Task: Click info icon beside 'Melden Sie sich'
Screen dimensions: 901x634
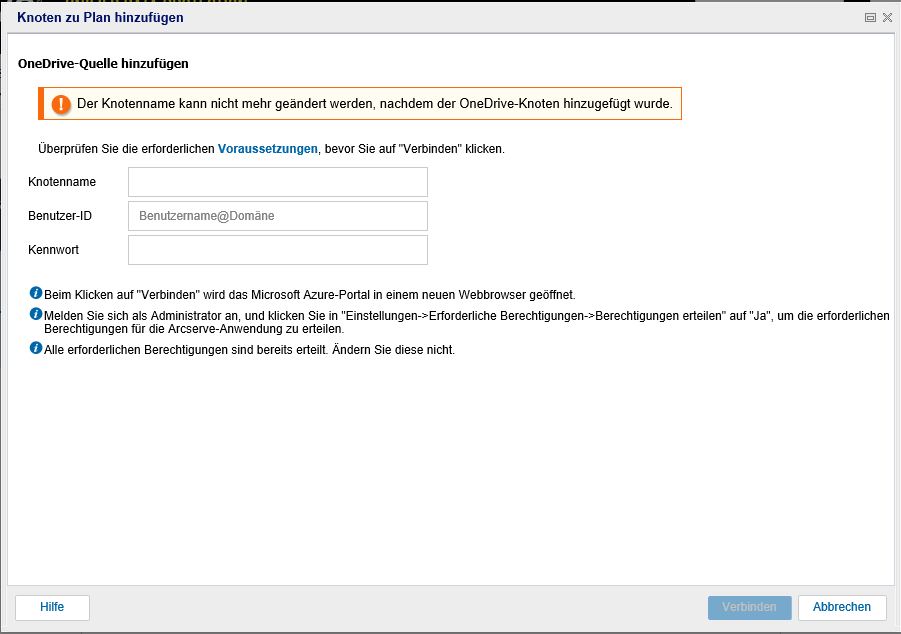Action: [36, 314]
